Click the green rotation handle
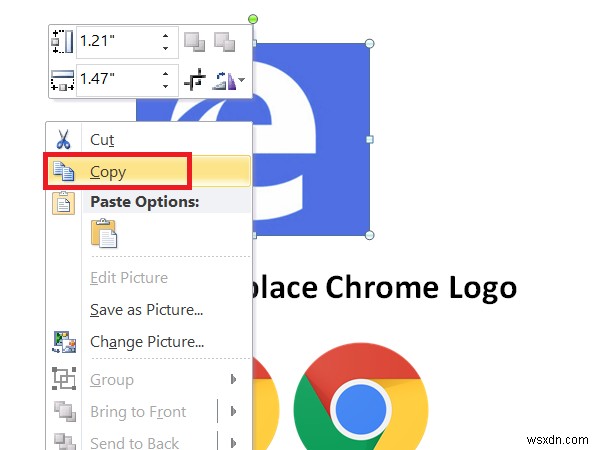 [253, 19]
